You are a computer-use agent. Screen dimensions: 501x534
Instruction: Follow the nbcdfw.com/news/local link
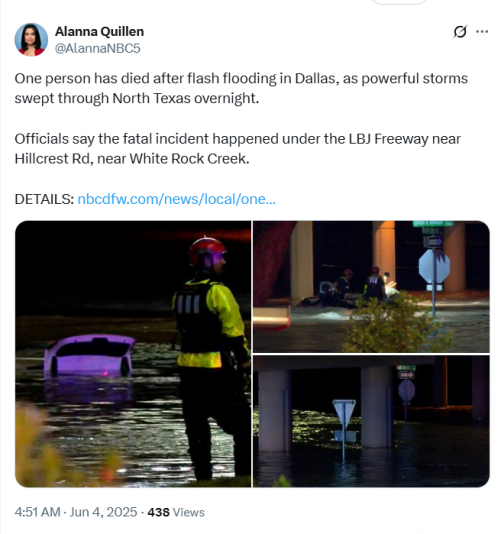click(x=176, y=199)
